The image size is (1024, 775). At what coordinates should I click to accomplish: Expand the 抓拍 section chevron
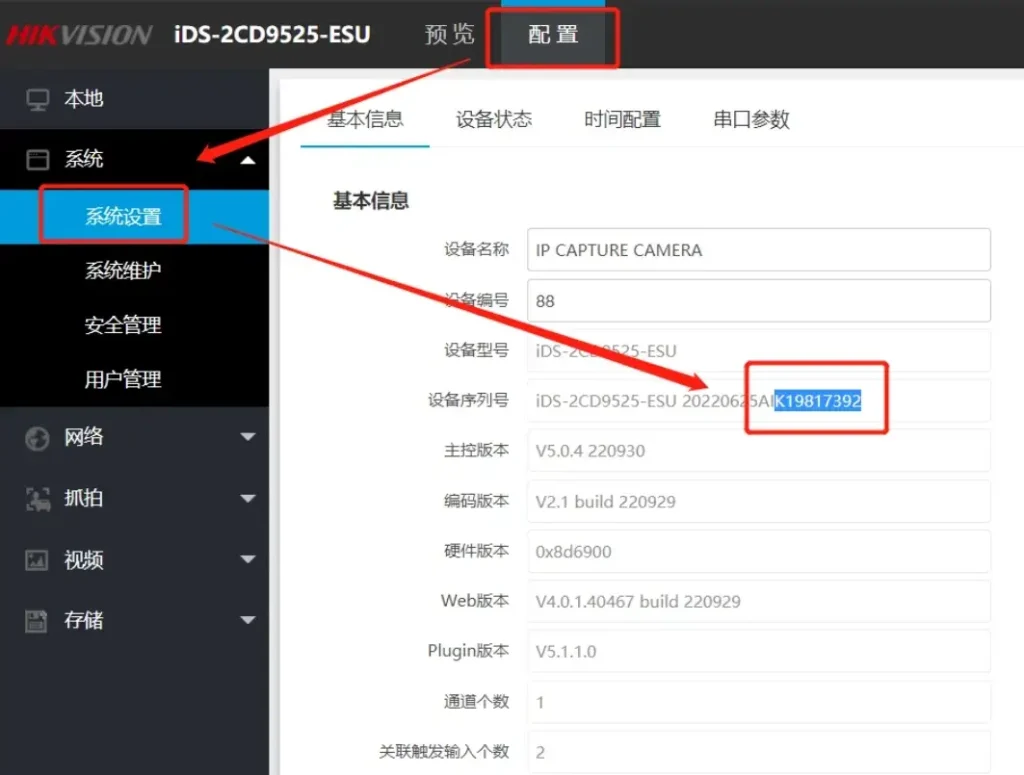coord(248,499)
